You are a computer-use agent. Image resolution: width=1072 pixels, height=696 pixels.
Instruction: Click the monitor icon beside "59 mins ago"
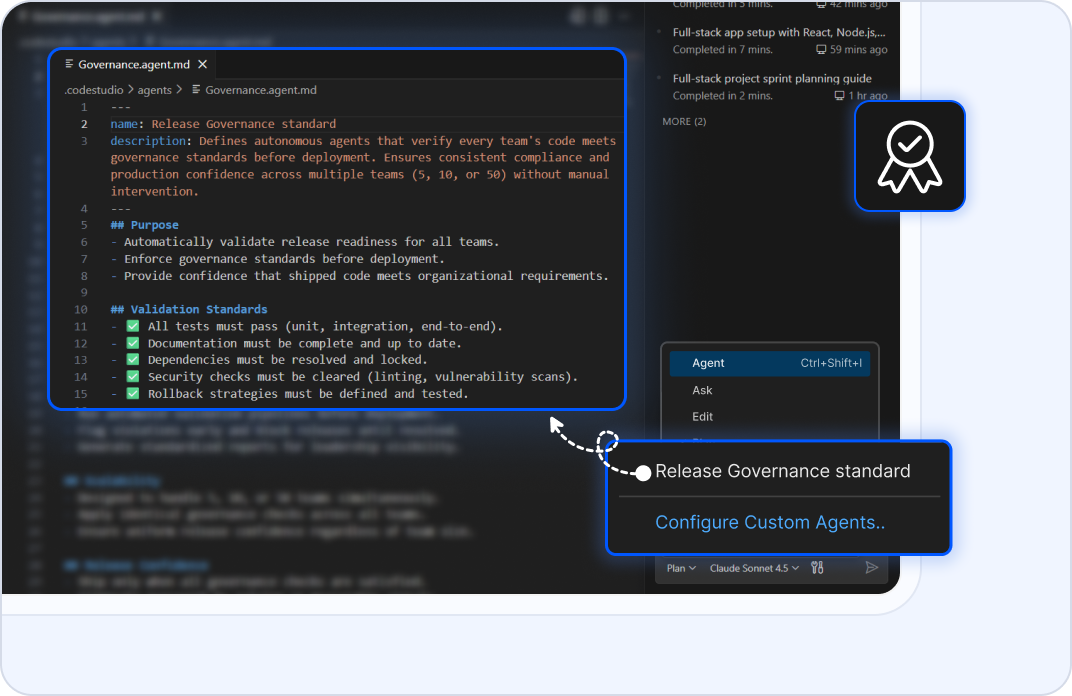tap(821, 50)
